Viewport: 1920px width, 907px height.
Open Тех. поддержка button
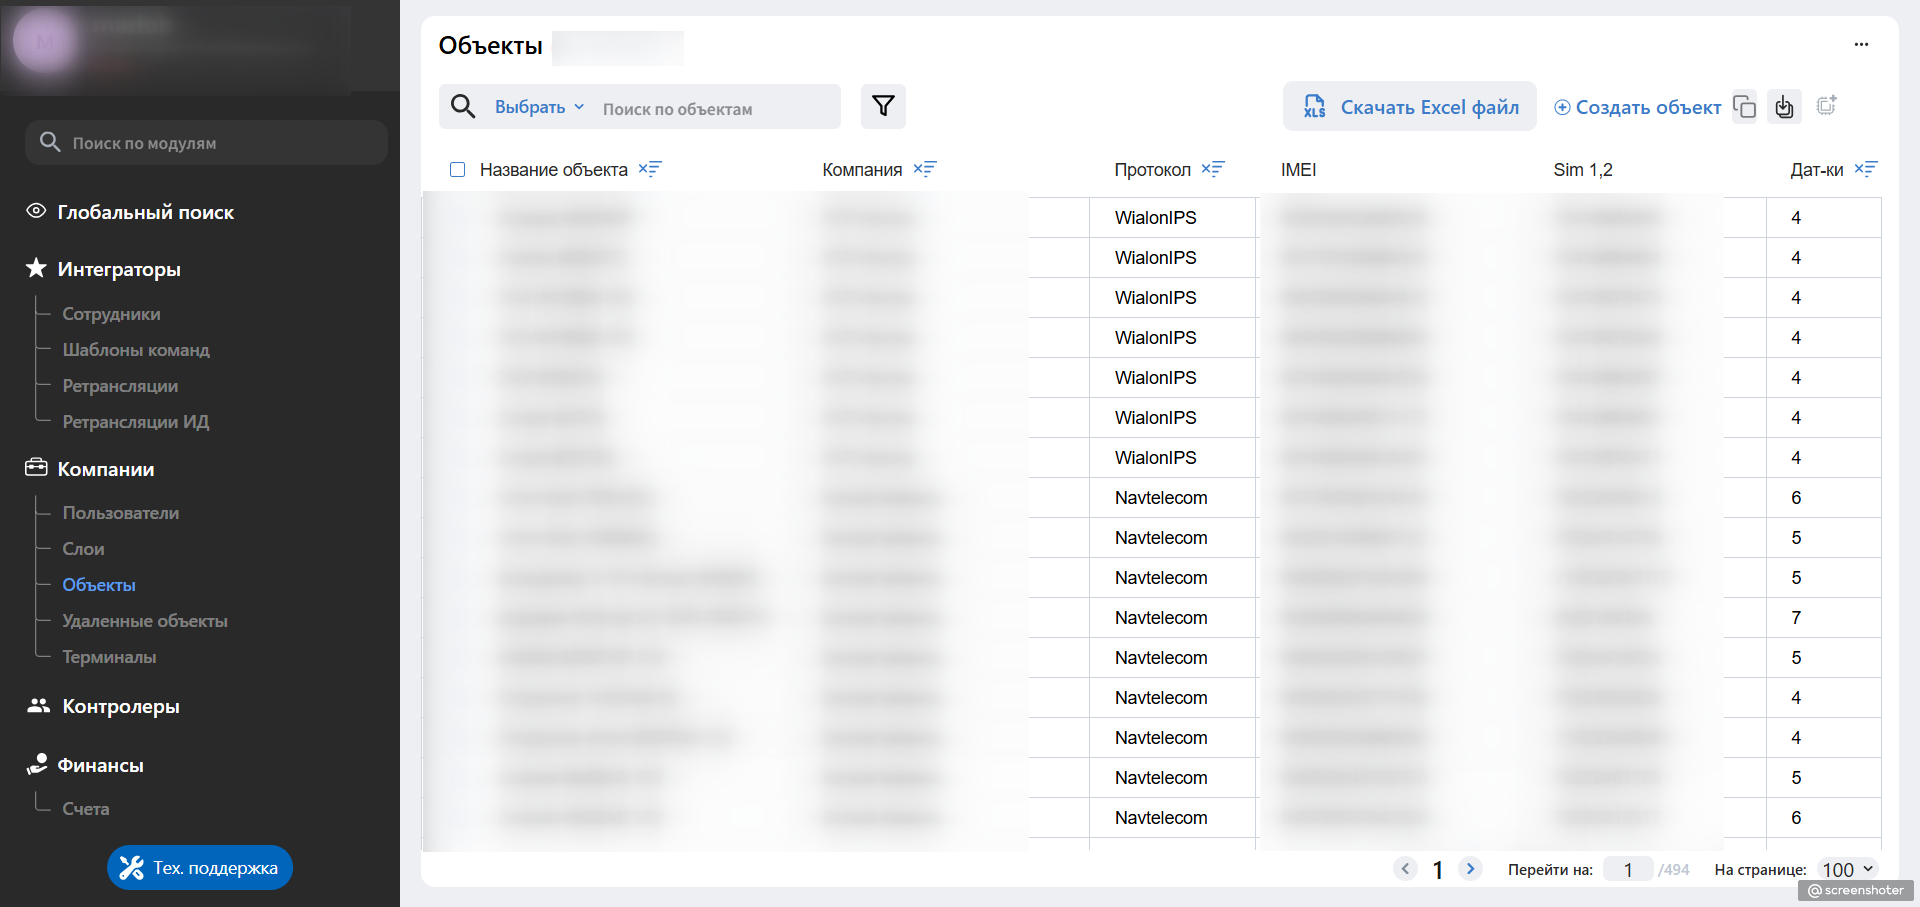pos(200,868)
